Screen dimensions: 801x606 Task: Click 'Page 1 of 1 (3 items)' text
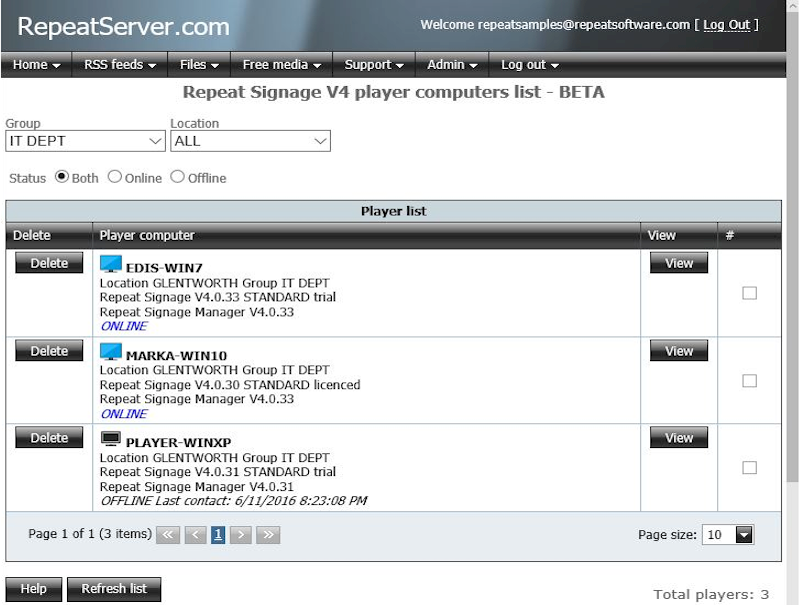point(90,534)
